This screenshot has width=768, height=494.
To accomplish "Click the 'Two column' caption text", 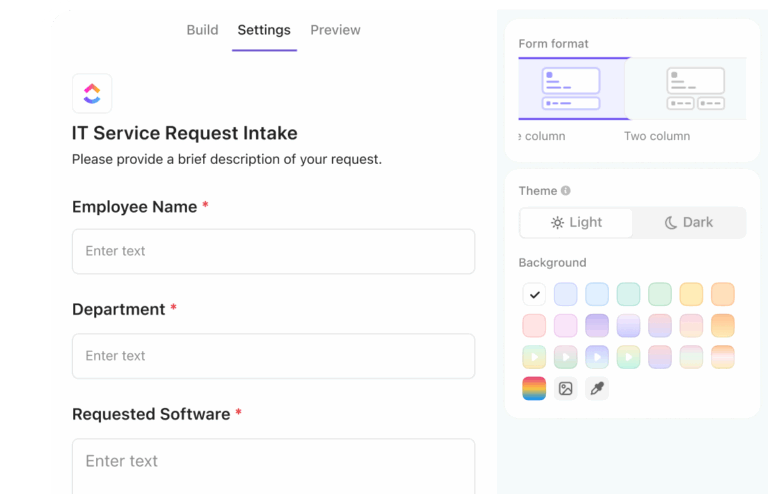I will 657,136.
